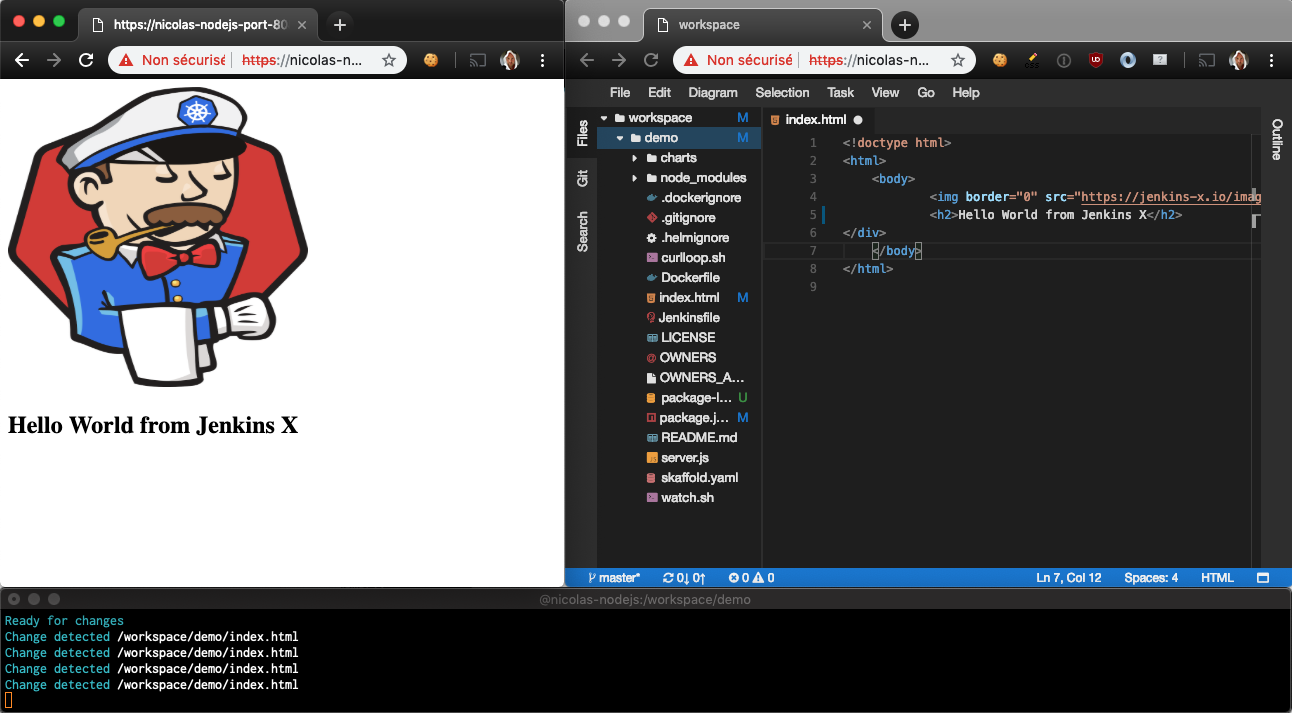Open the Help menu in the IDE
The image size is (1292, 713).
click(x=966, y=92)
